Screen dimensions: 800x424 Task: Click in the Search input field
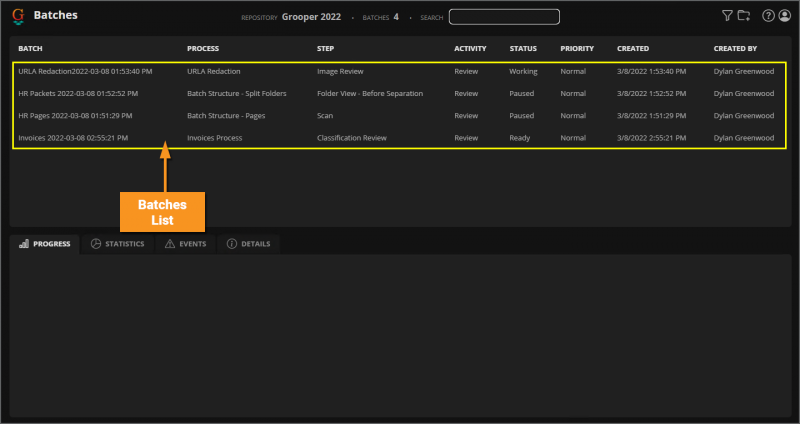coord(504,17)
